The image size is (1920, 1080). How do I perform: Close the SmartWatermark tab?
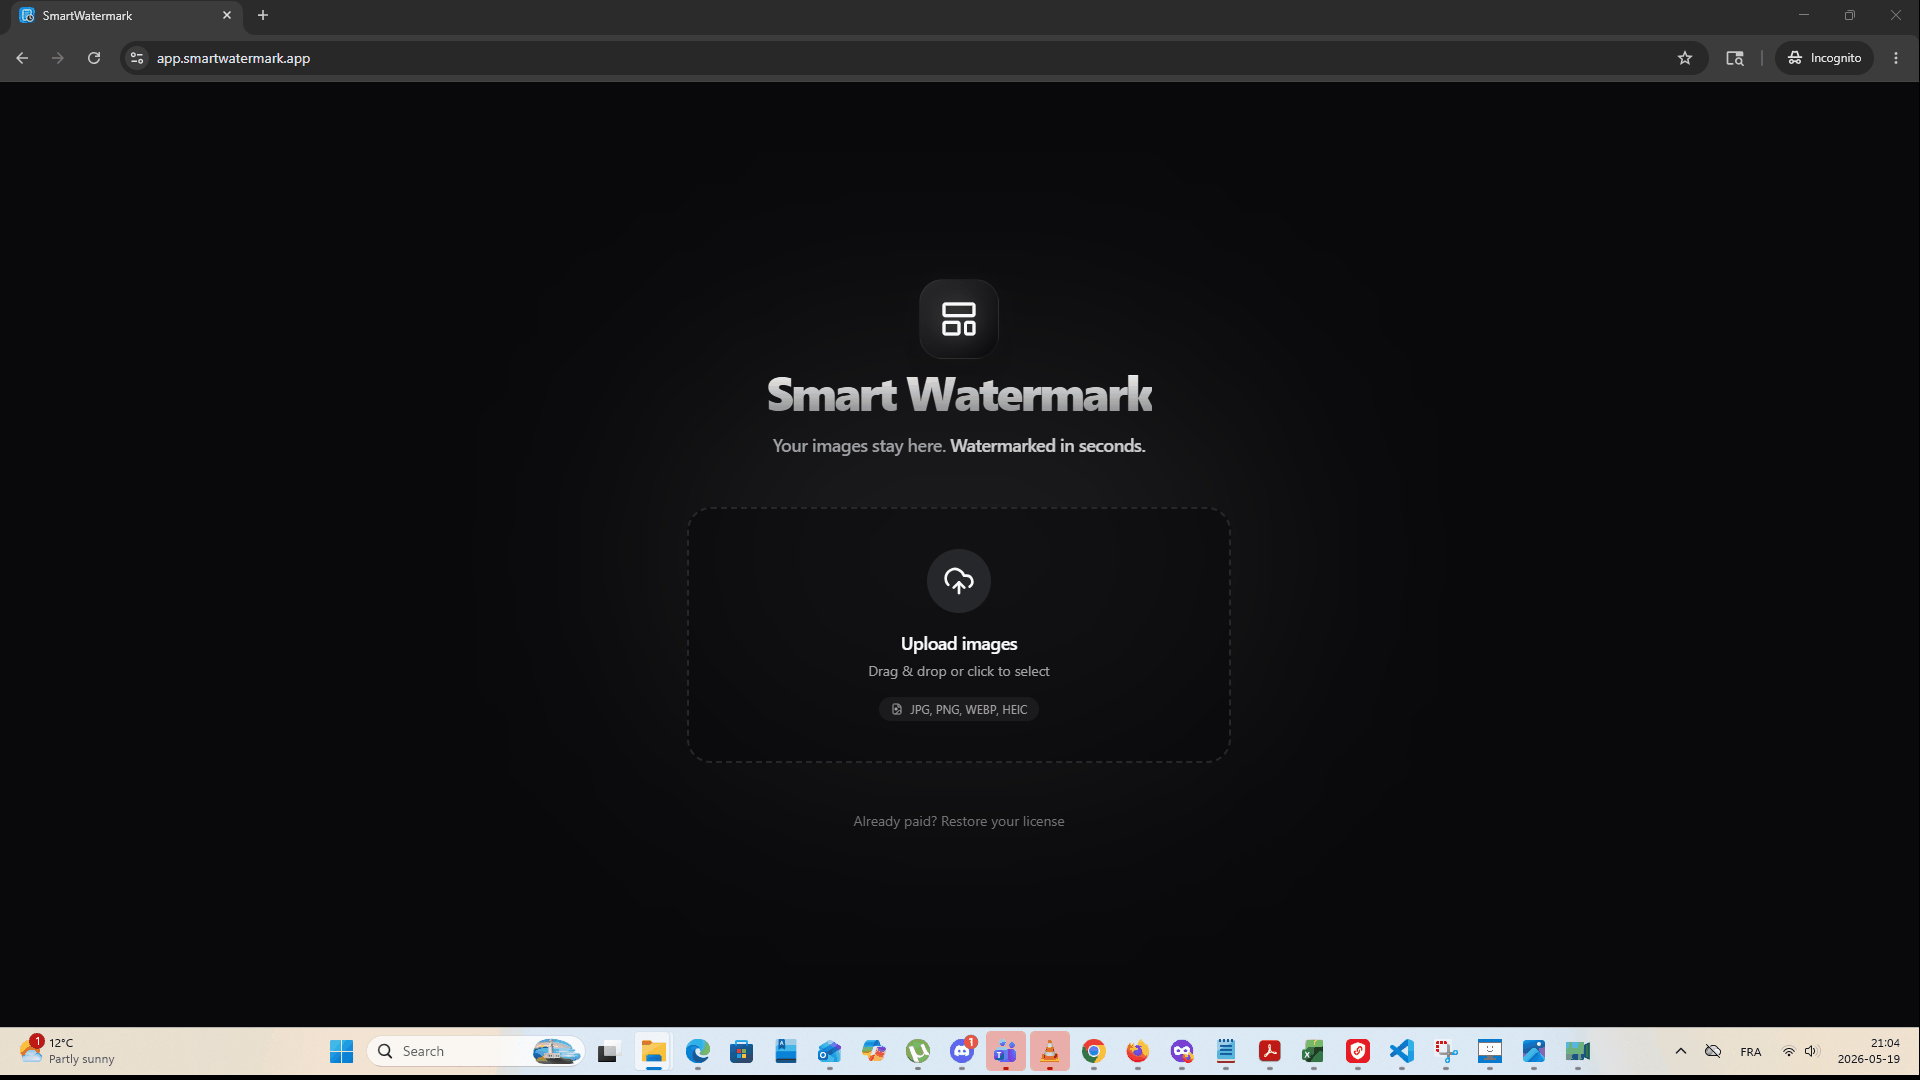(227, 16)
